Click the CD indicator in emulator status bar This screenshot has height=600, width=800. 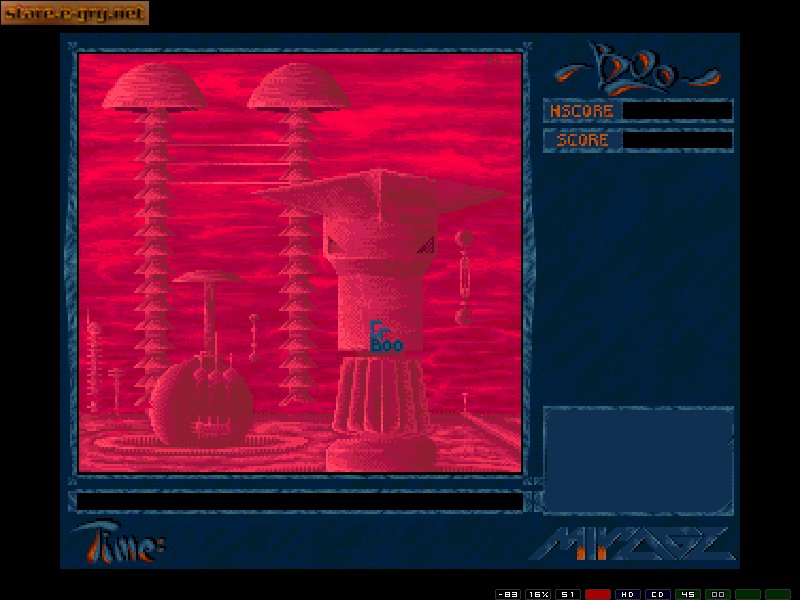(658, 594)
